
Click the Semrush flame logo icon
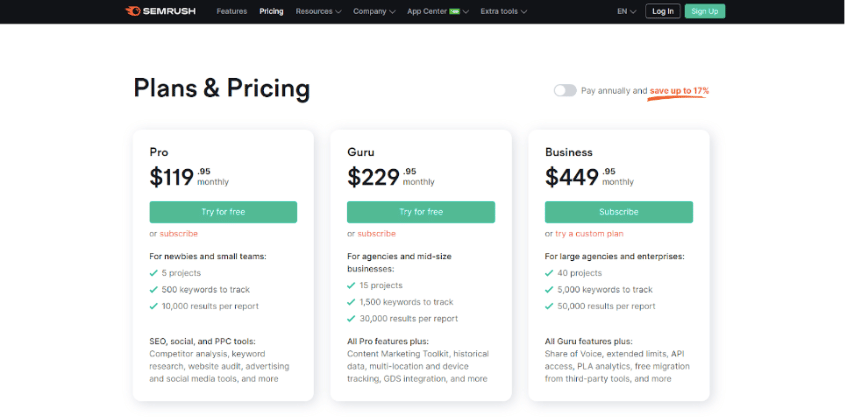pos(133,11)
